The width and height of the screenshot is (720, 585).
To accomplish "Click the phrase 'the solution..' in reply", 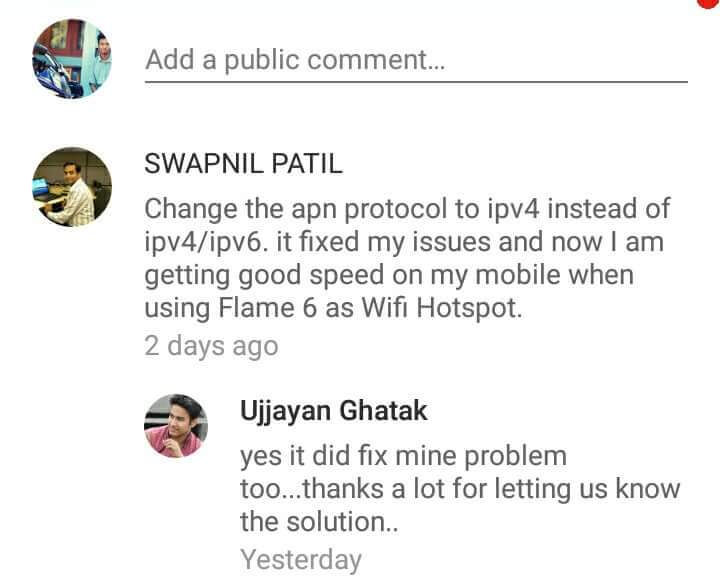I will pyautogui.click(x=319, y=522).
